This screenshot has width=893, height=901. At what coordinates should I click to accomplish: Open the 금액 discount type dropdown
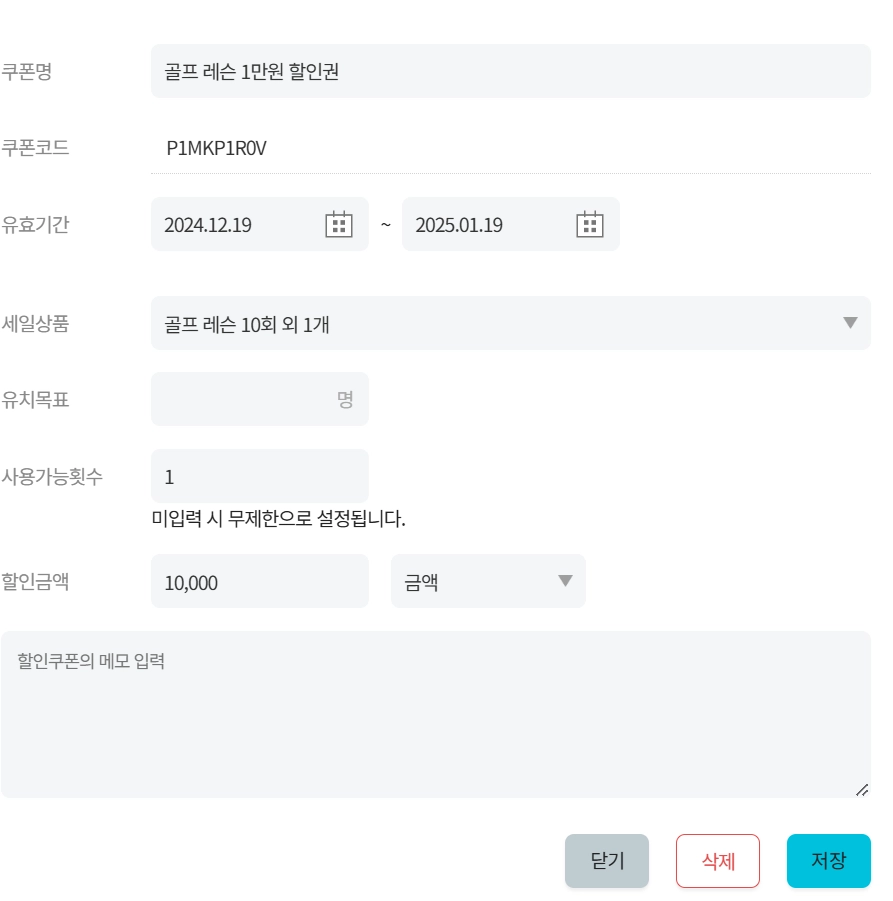click(488, 582)
